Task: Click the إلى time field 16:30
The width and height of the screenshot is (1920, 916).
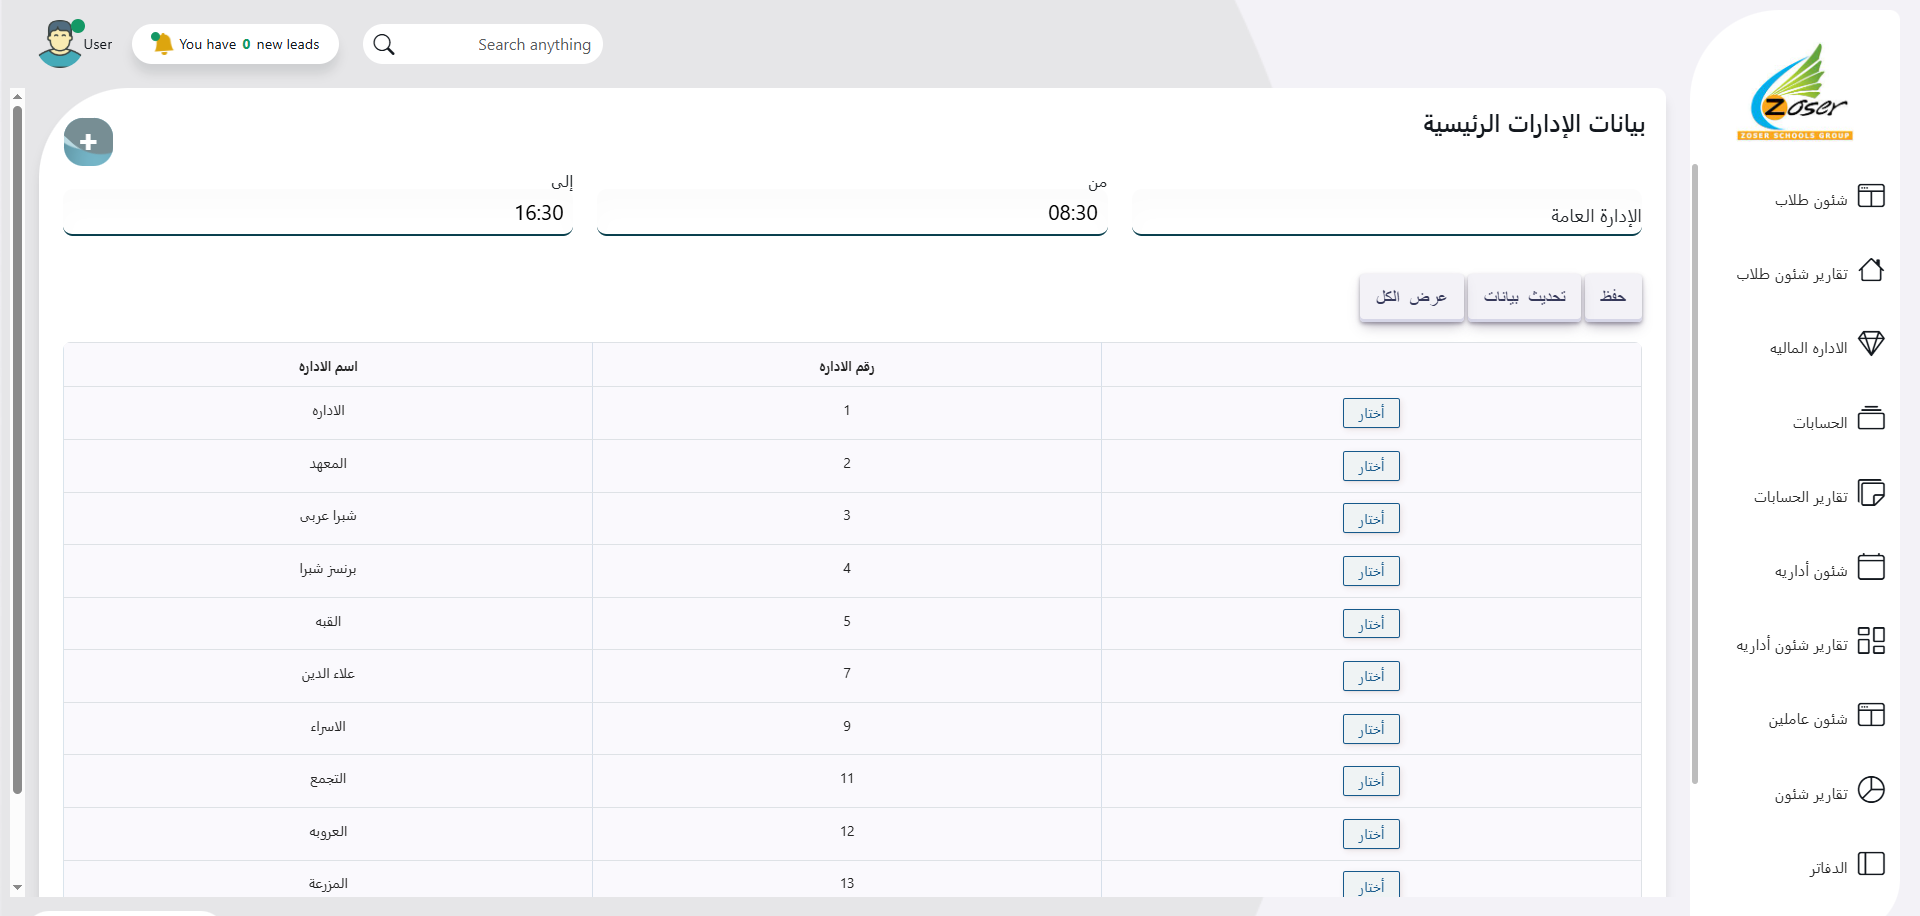Action: pyautogui.click(x=318, y=213)
